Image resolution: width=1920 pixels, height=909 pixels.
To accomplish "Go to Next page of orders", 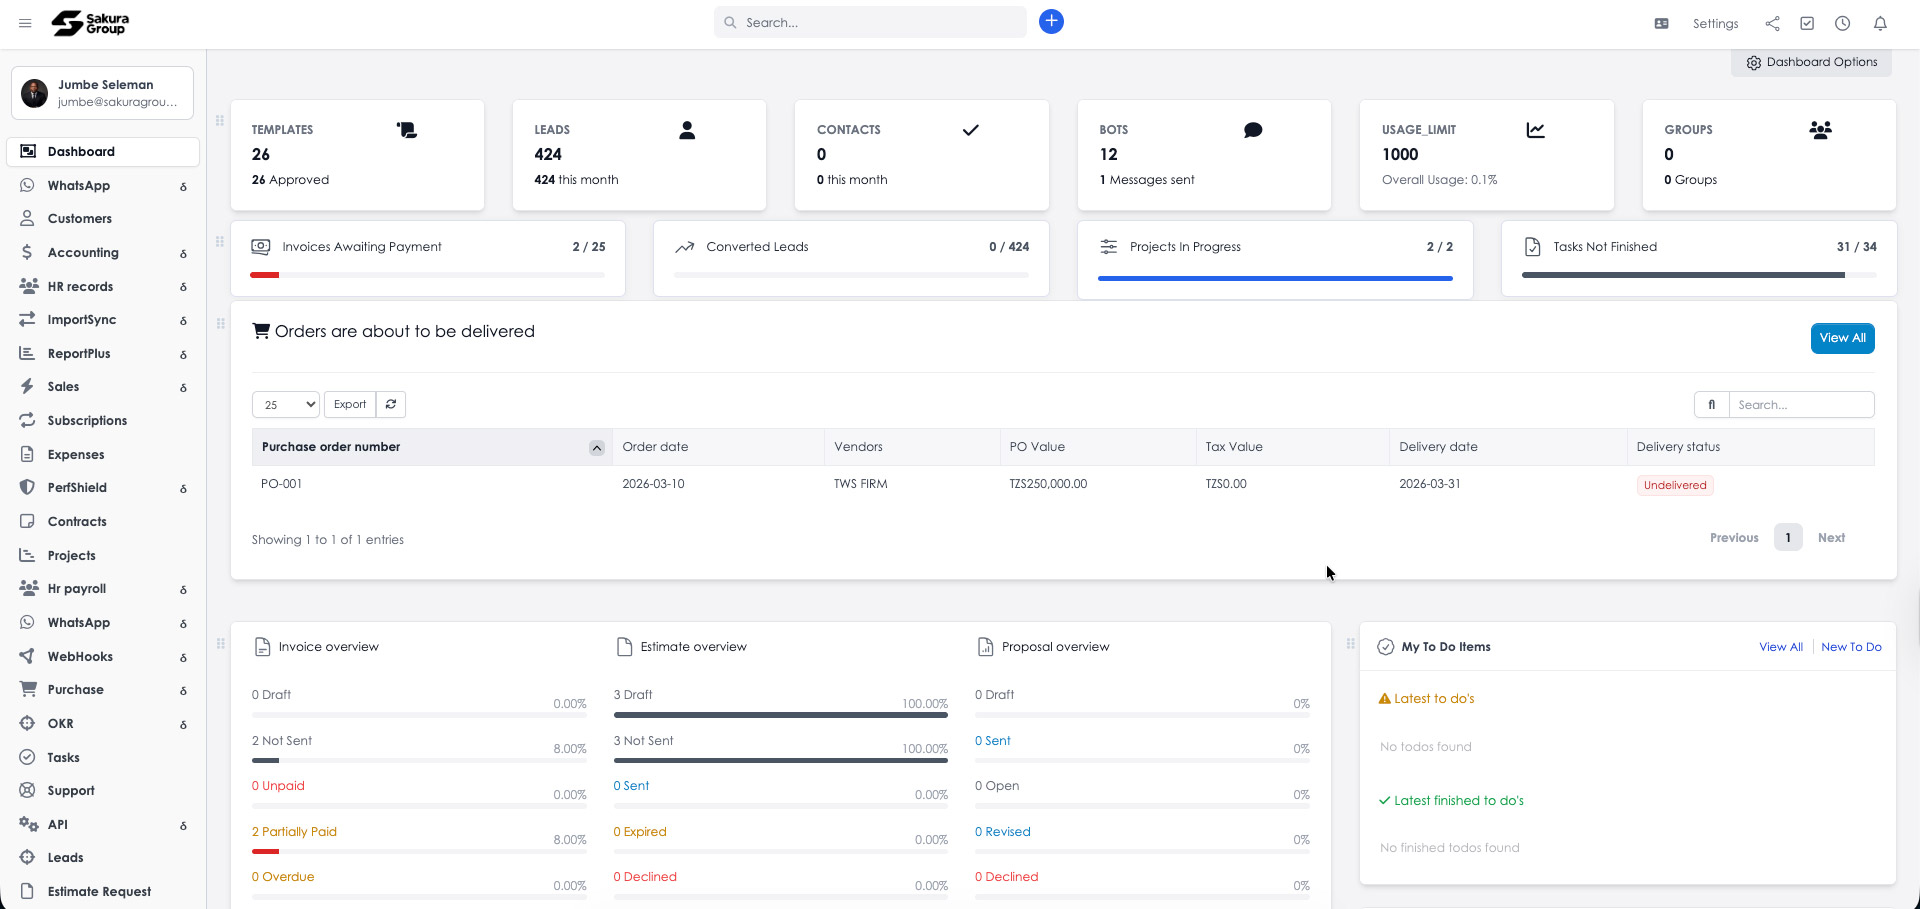I will (1831, 538).
